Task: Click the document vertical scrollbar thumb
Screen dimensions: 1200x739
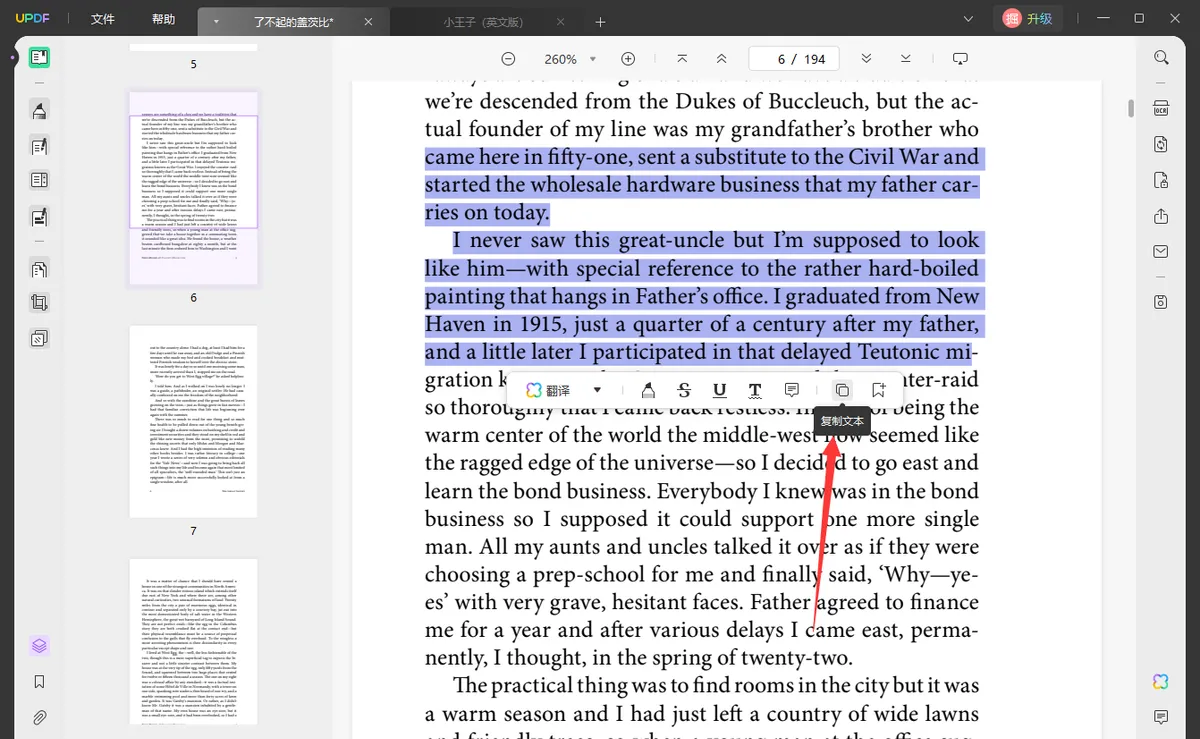Action: tap(1131, 108)
